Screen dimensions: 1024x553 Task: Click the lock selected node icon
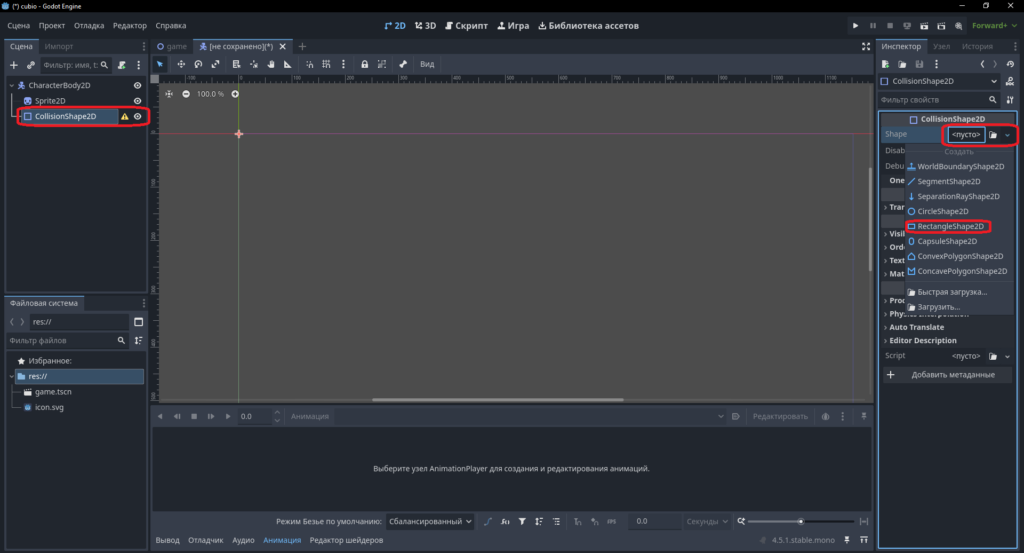(364, 64)
